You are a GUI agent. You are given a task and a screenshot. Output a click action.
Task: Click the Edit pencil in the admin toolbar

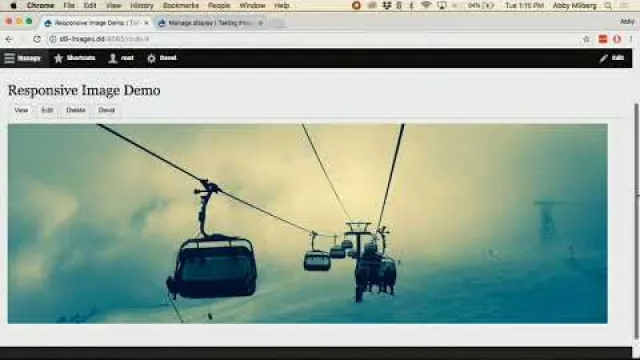tap(612, 58)
